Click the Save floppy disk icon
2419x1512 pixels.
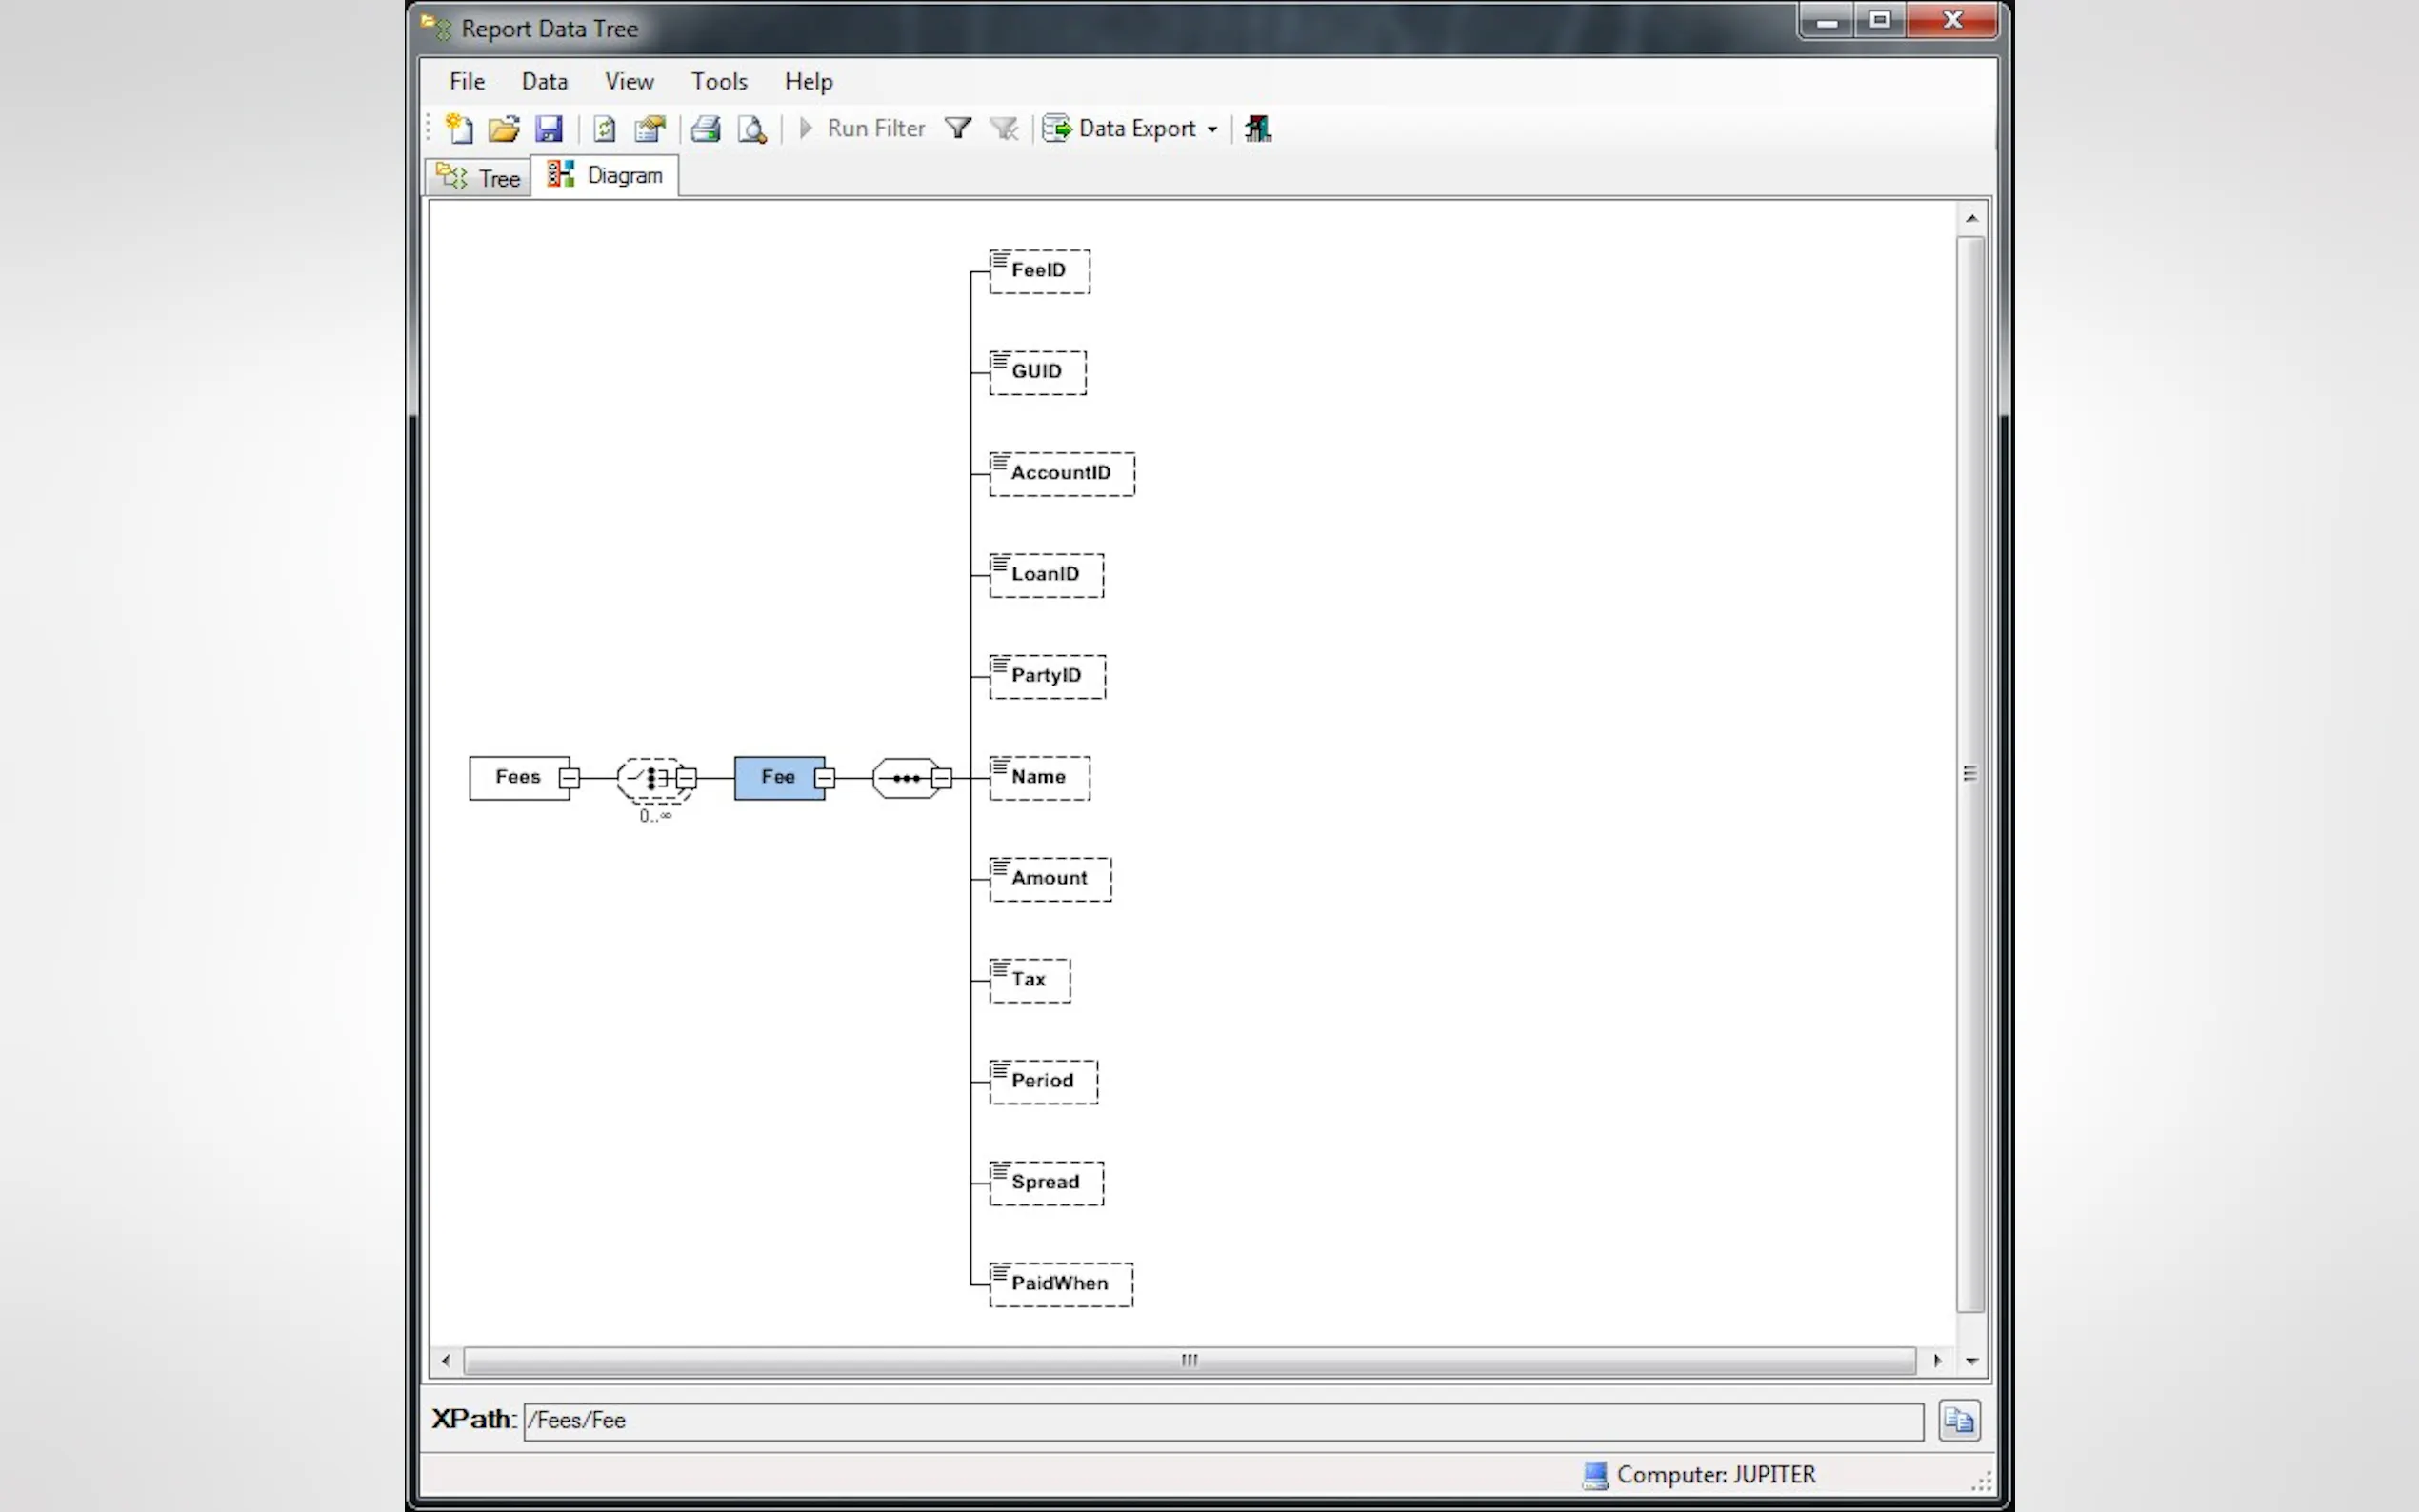click(x=549, y=129)
